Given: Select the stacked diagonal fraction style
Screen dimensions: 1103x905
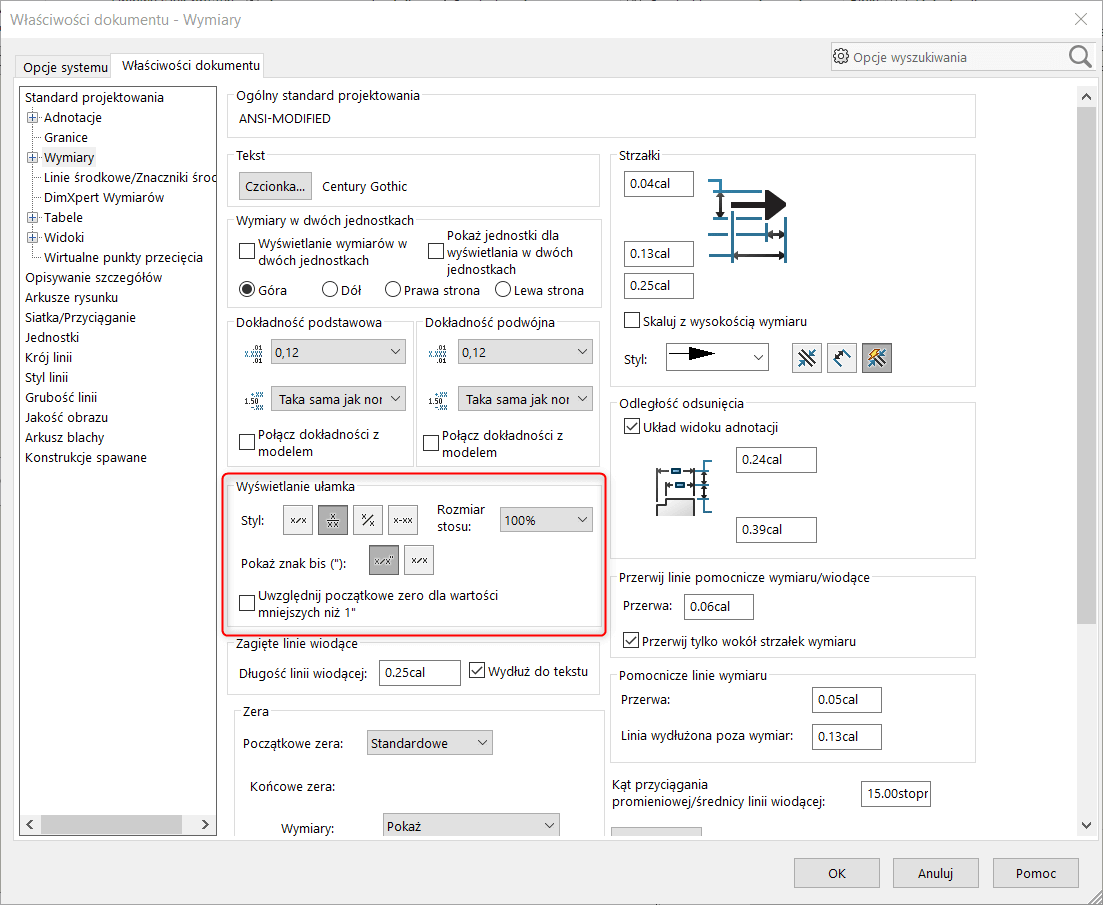Looking at the screenshot, I should coord(367,519).
